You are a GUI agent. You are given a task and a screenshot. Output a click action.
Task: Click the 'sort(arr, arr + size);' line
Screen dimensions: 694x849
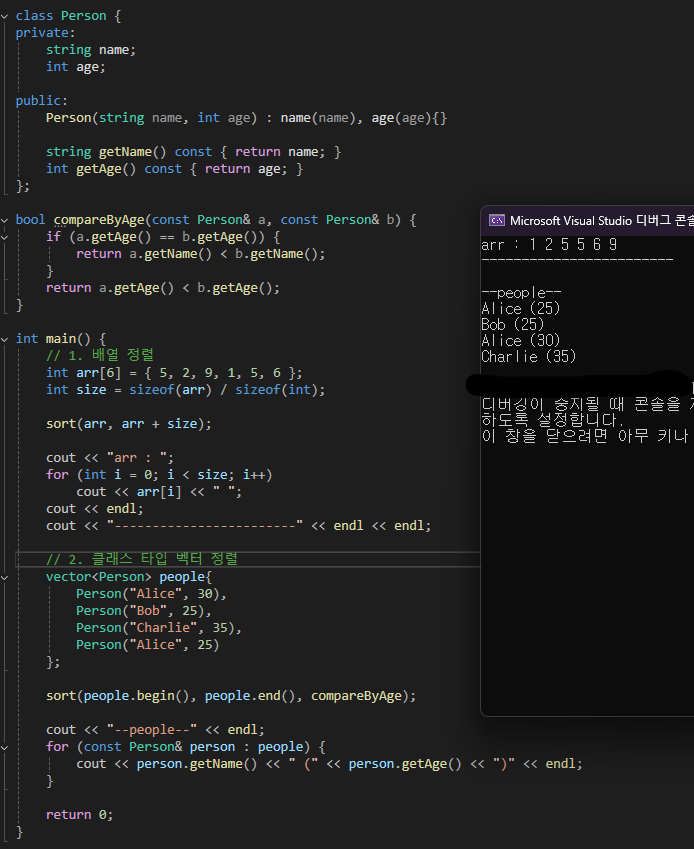pyautogui.click(x=129, y=424)
